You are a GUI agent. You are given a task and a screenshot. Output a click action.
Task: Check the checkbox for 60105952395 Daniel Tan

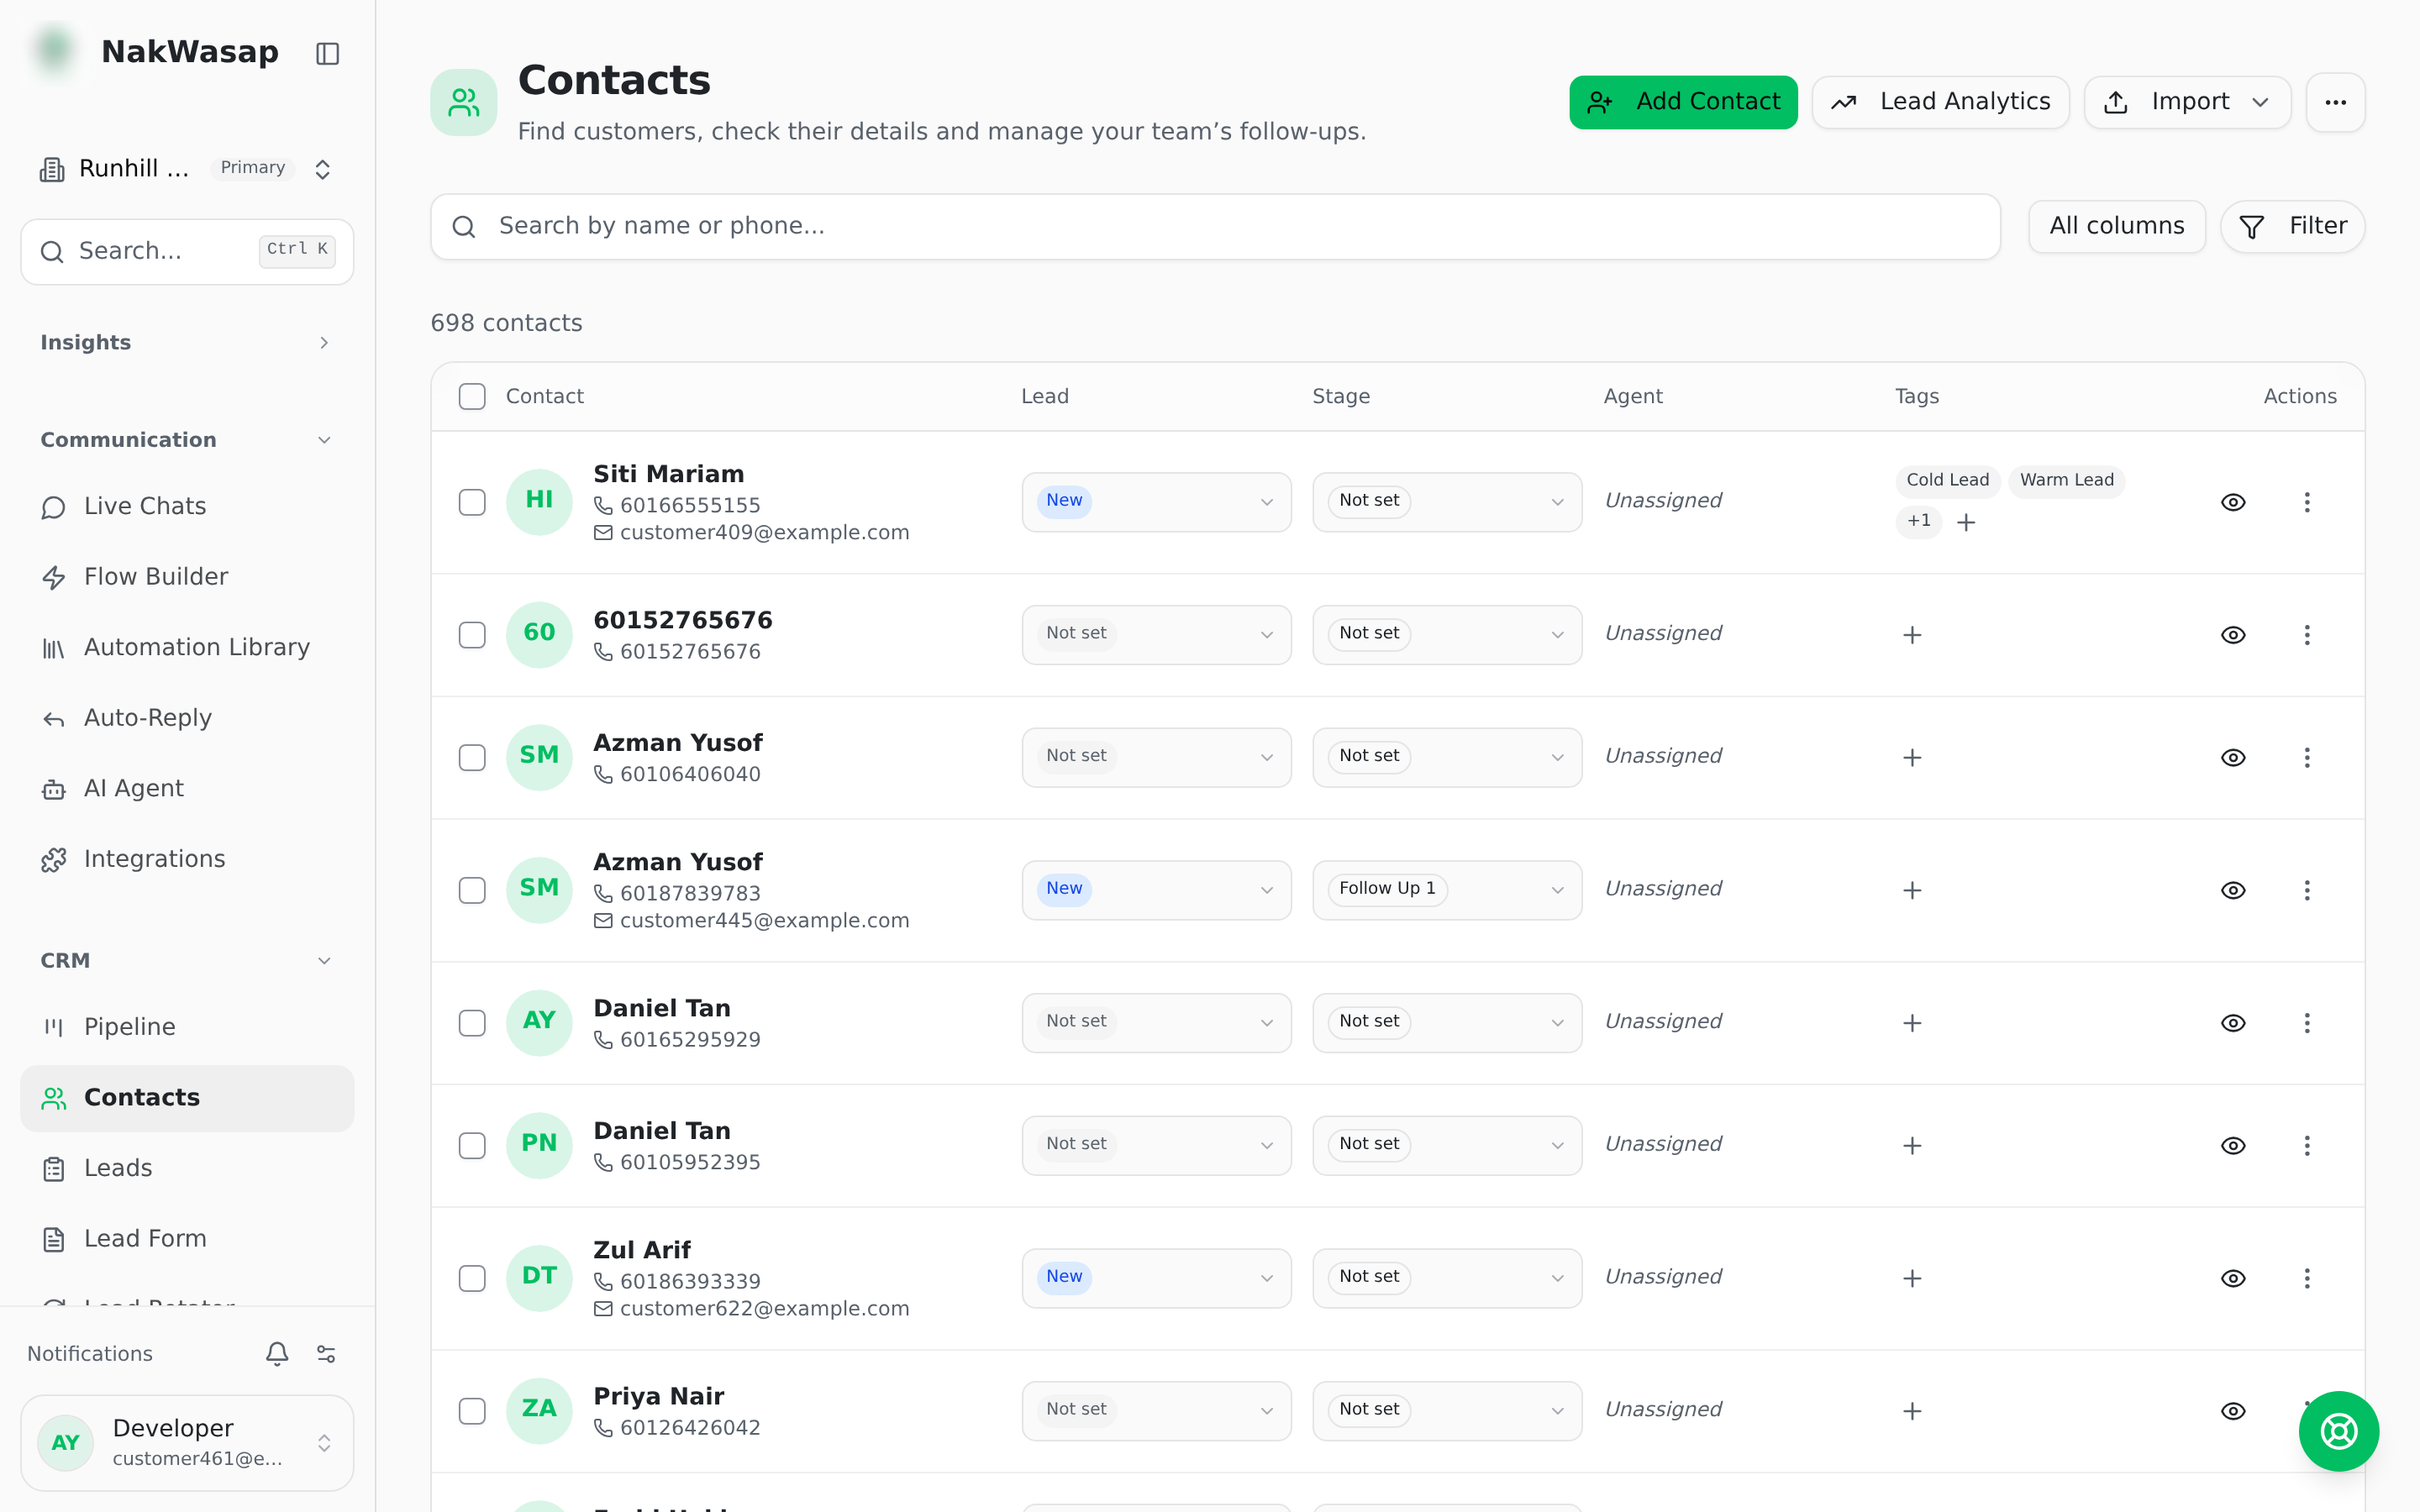point(472,1146)
